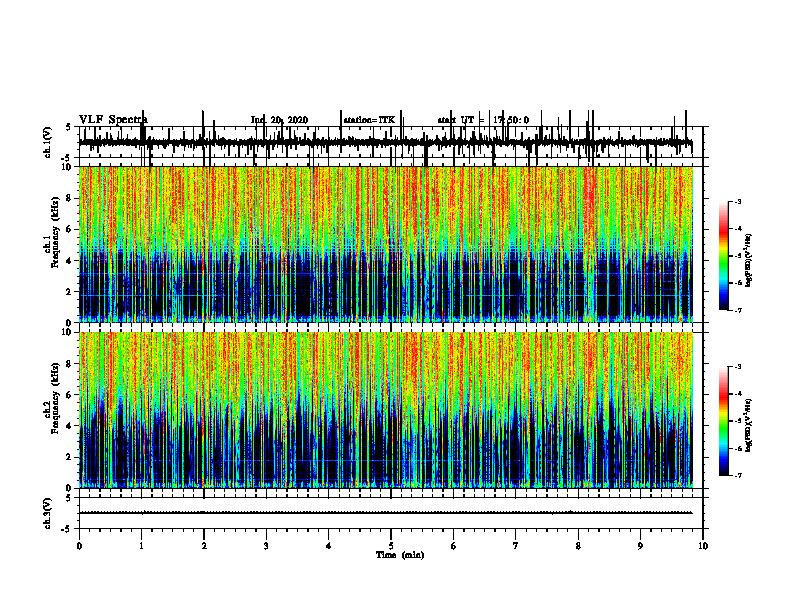Click the '4' kHz tick of ch.2 spectrogram
Screen dimensions: 792x612
pyautogui.click(x=70, y=426)
